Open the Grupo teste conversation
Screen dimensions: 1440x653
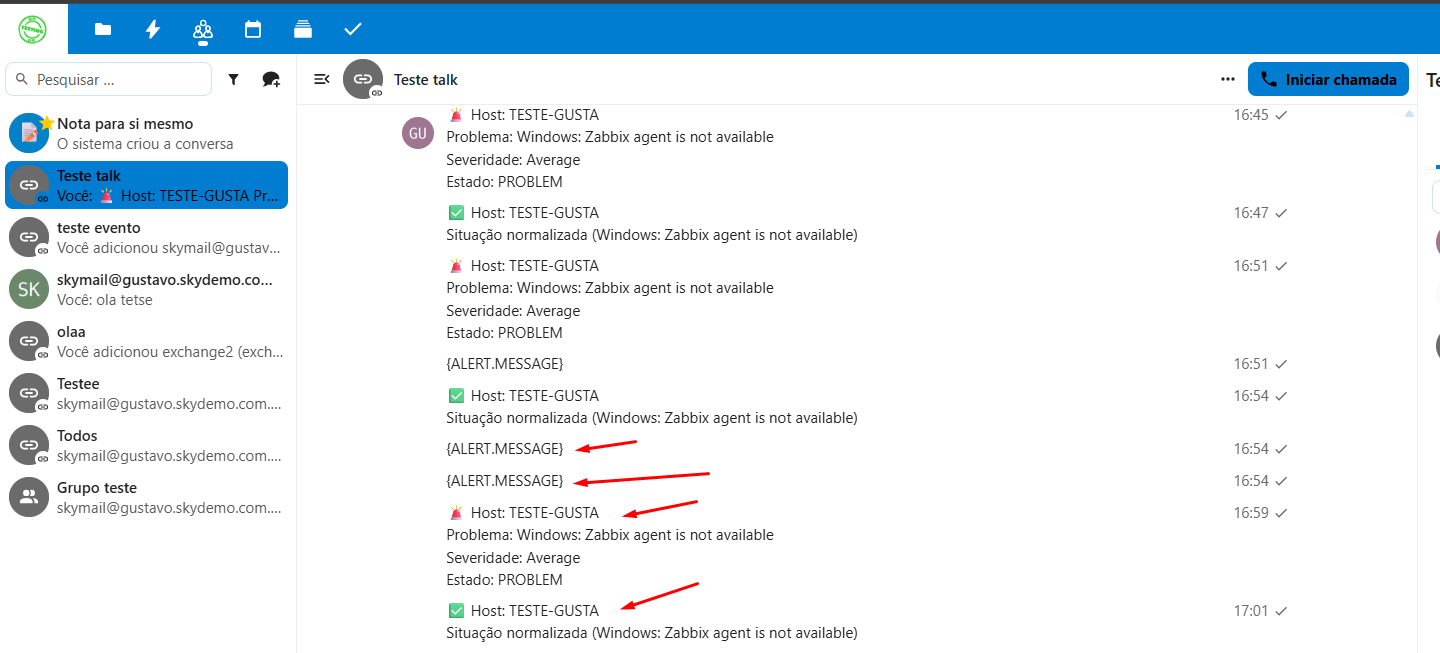147,497
